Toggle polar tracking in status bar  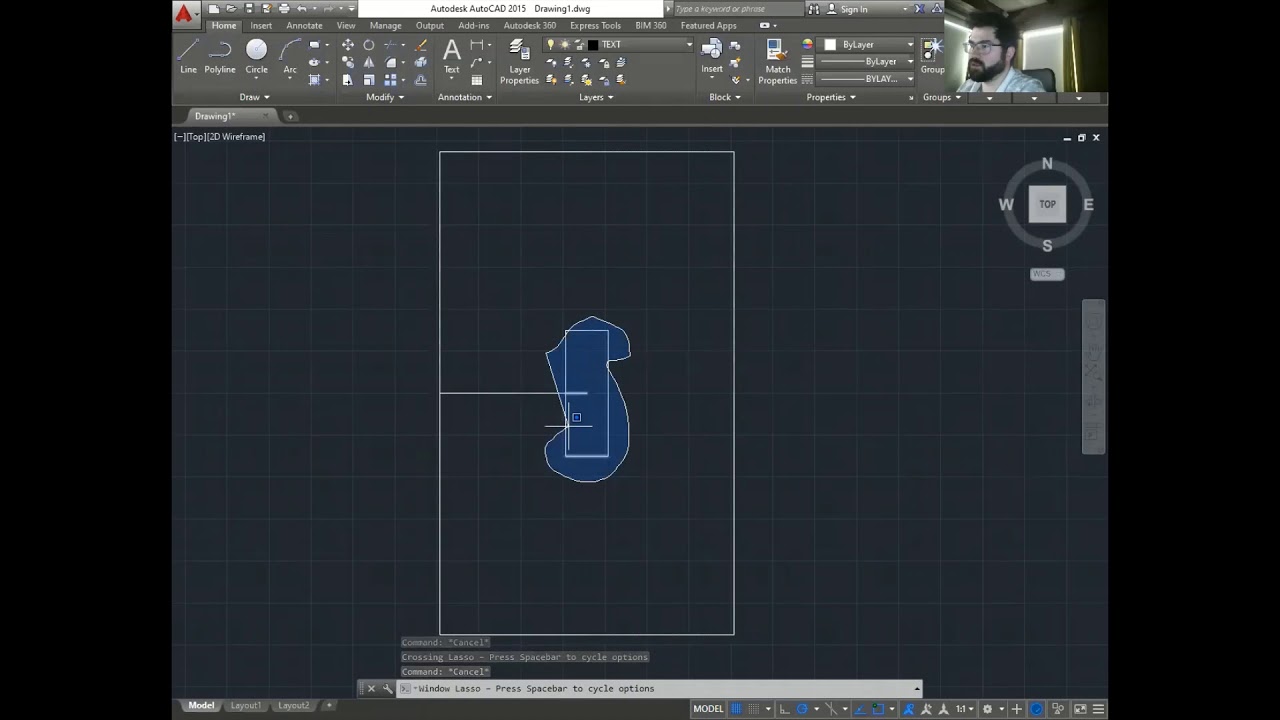802,709
